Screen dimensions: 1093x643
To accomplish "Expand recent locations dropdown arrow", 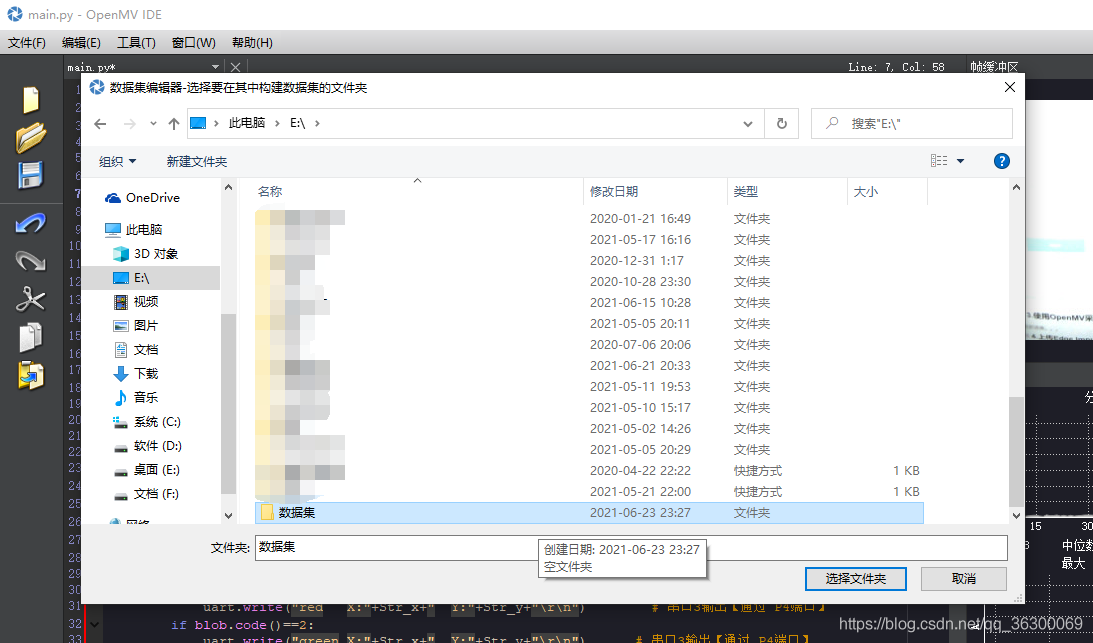I will tap(153, 123).
